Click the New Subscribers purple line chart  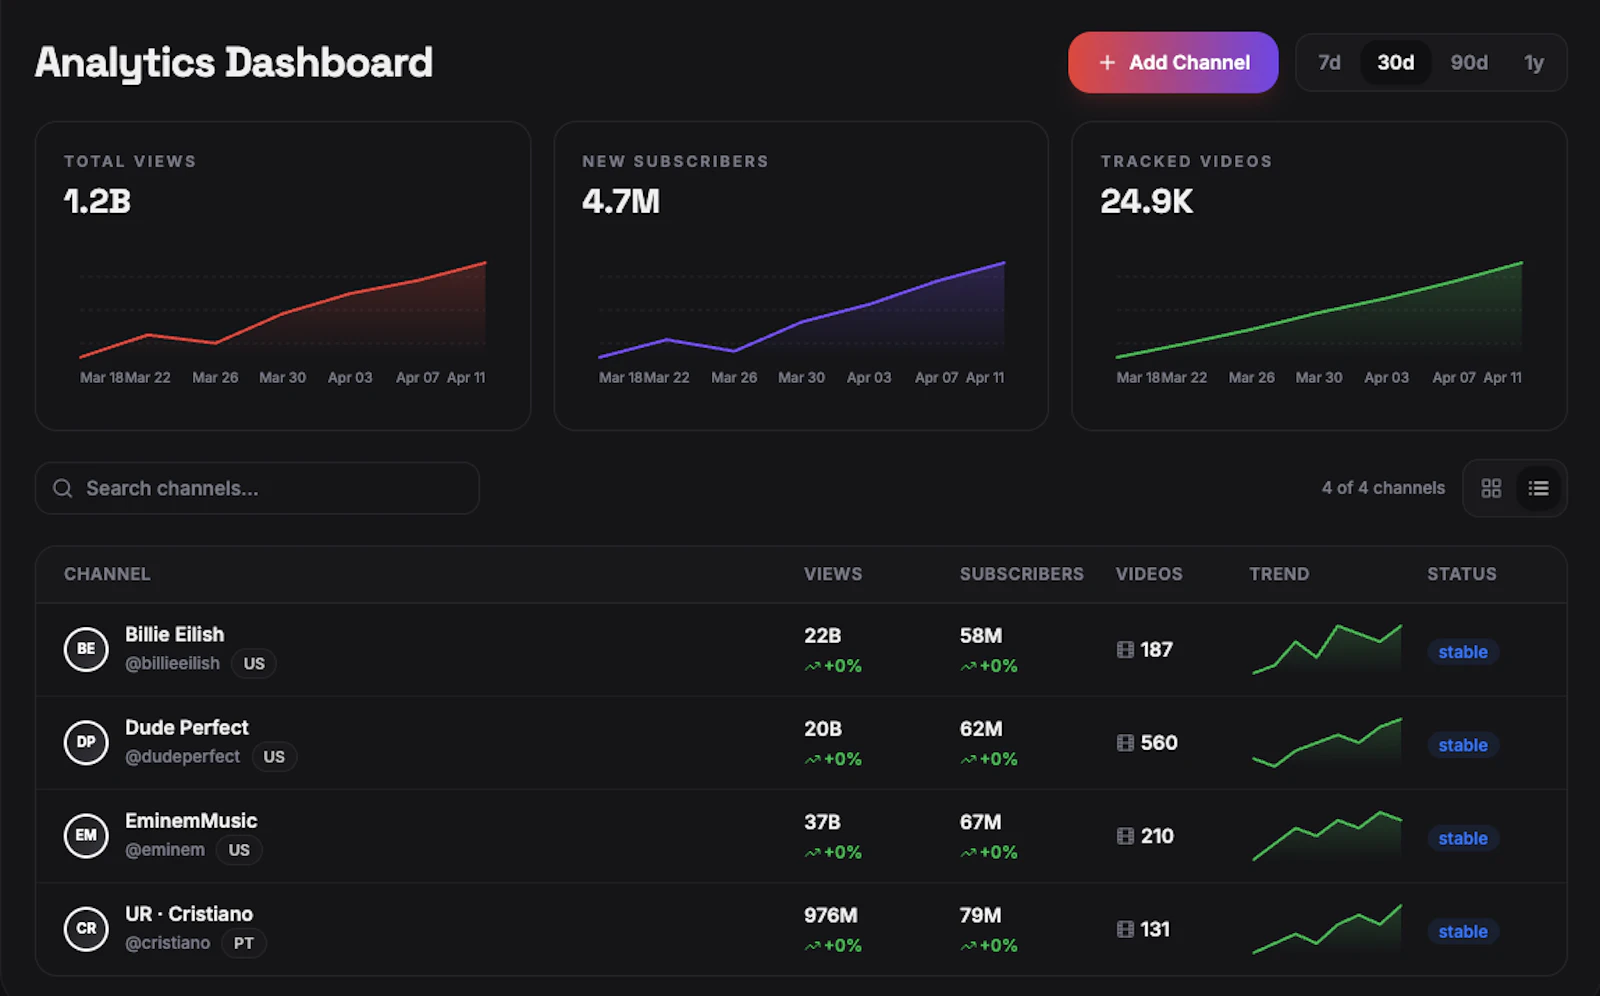pyautogui.click(x=802, y=310)
